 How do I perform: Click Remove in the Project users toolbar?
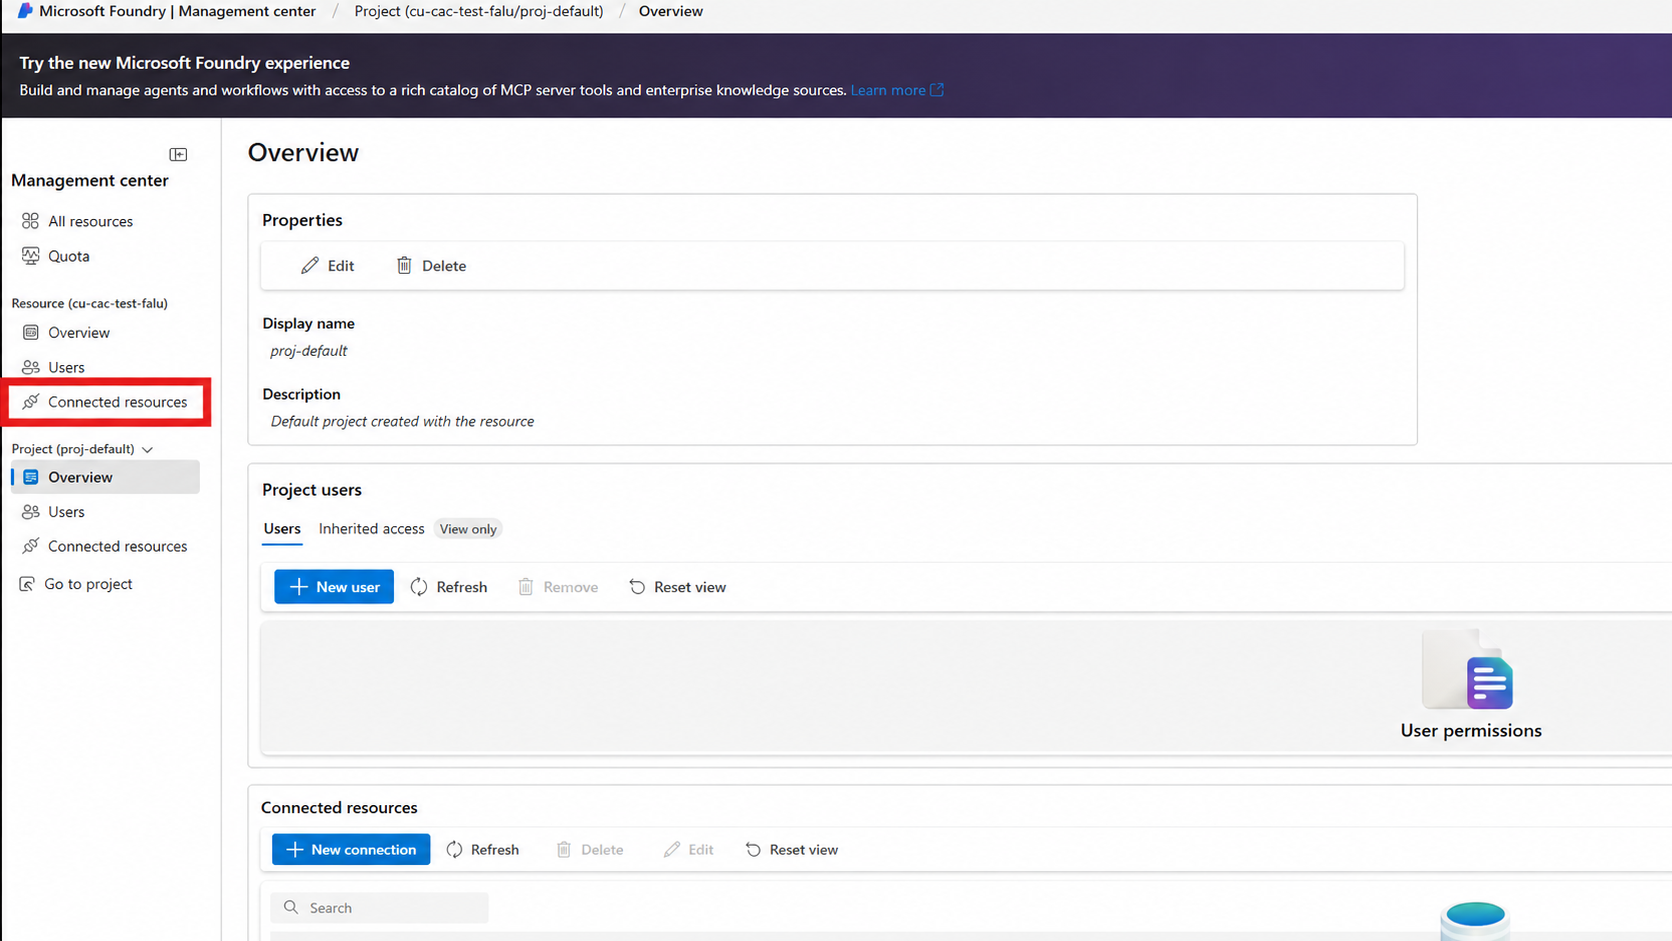(558, 587)
